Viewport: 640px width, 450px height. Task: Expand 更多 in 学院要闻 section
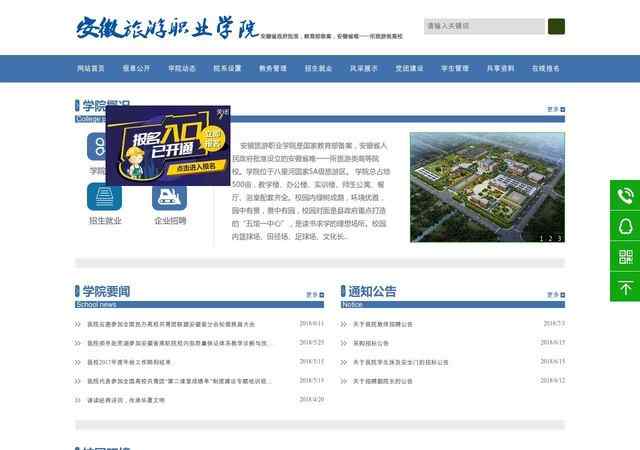click(x=314, y=294)
